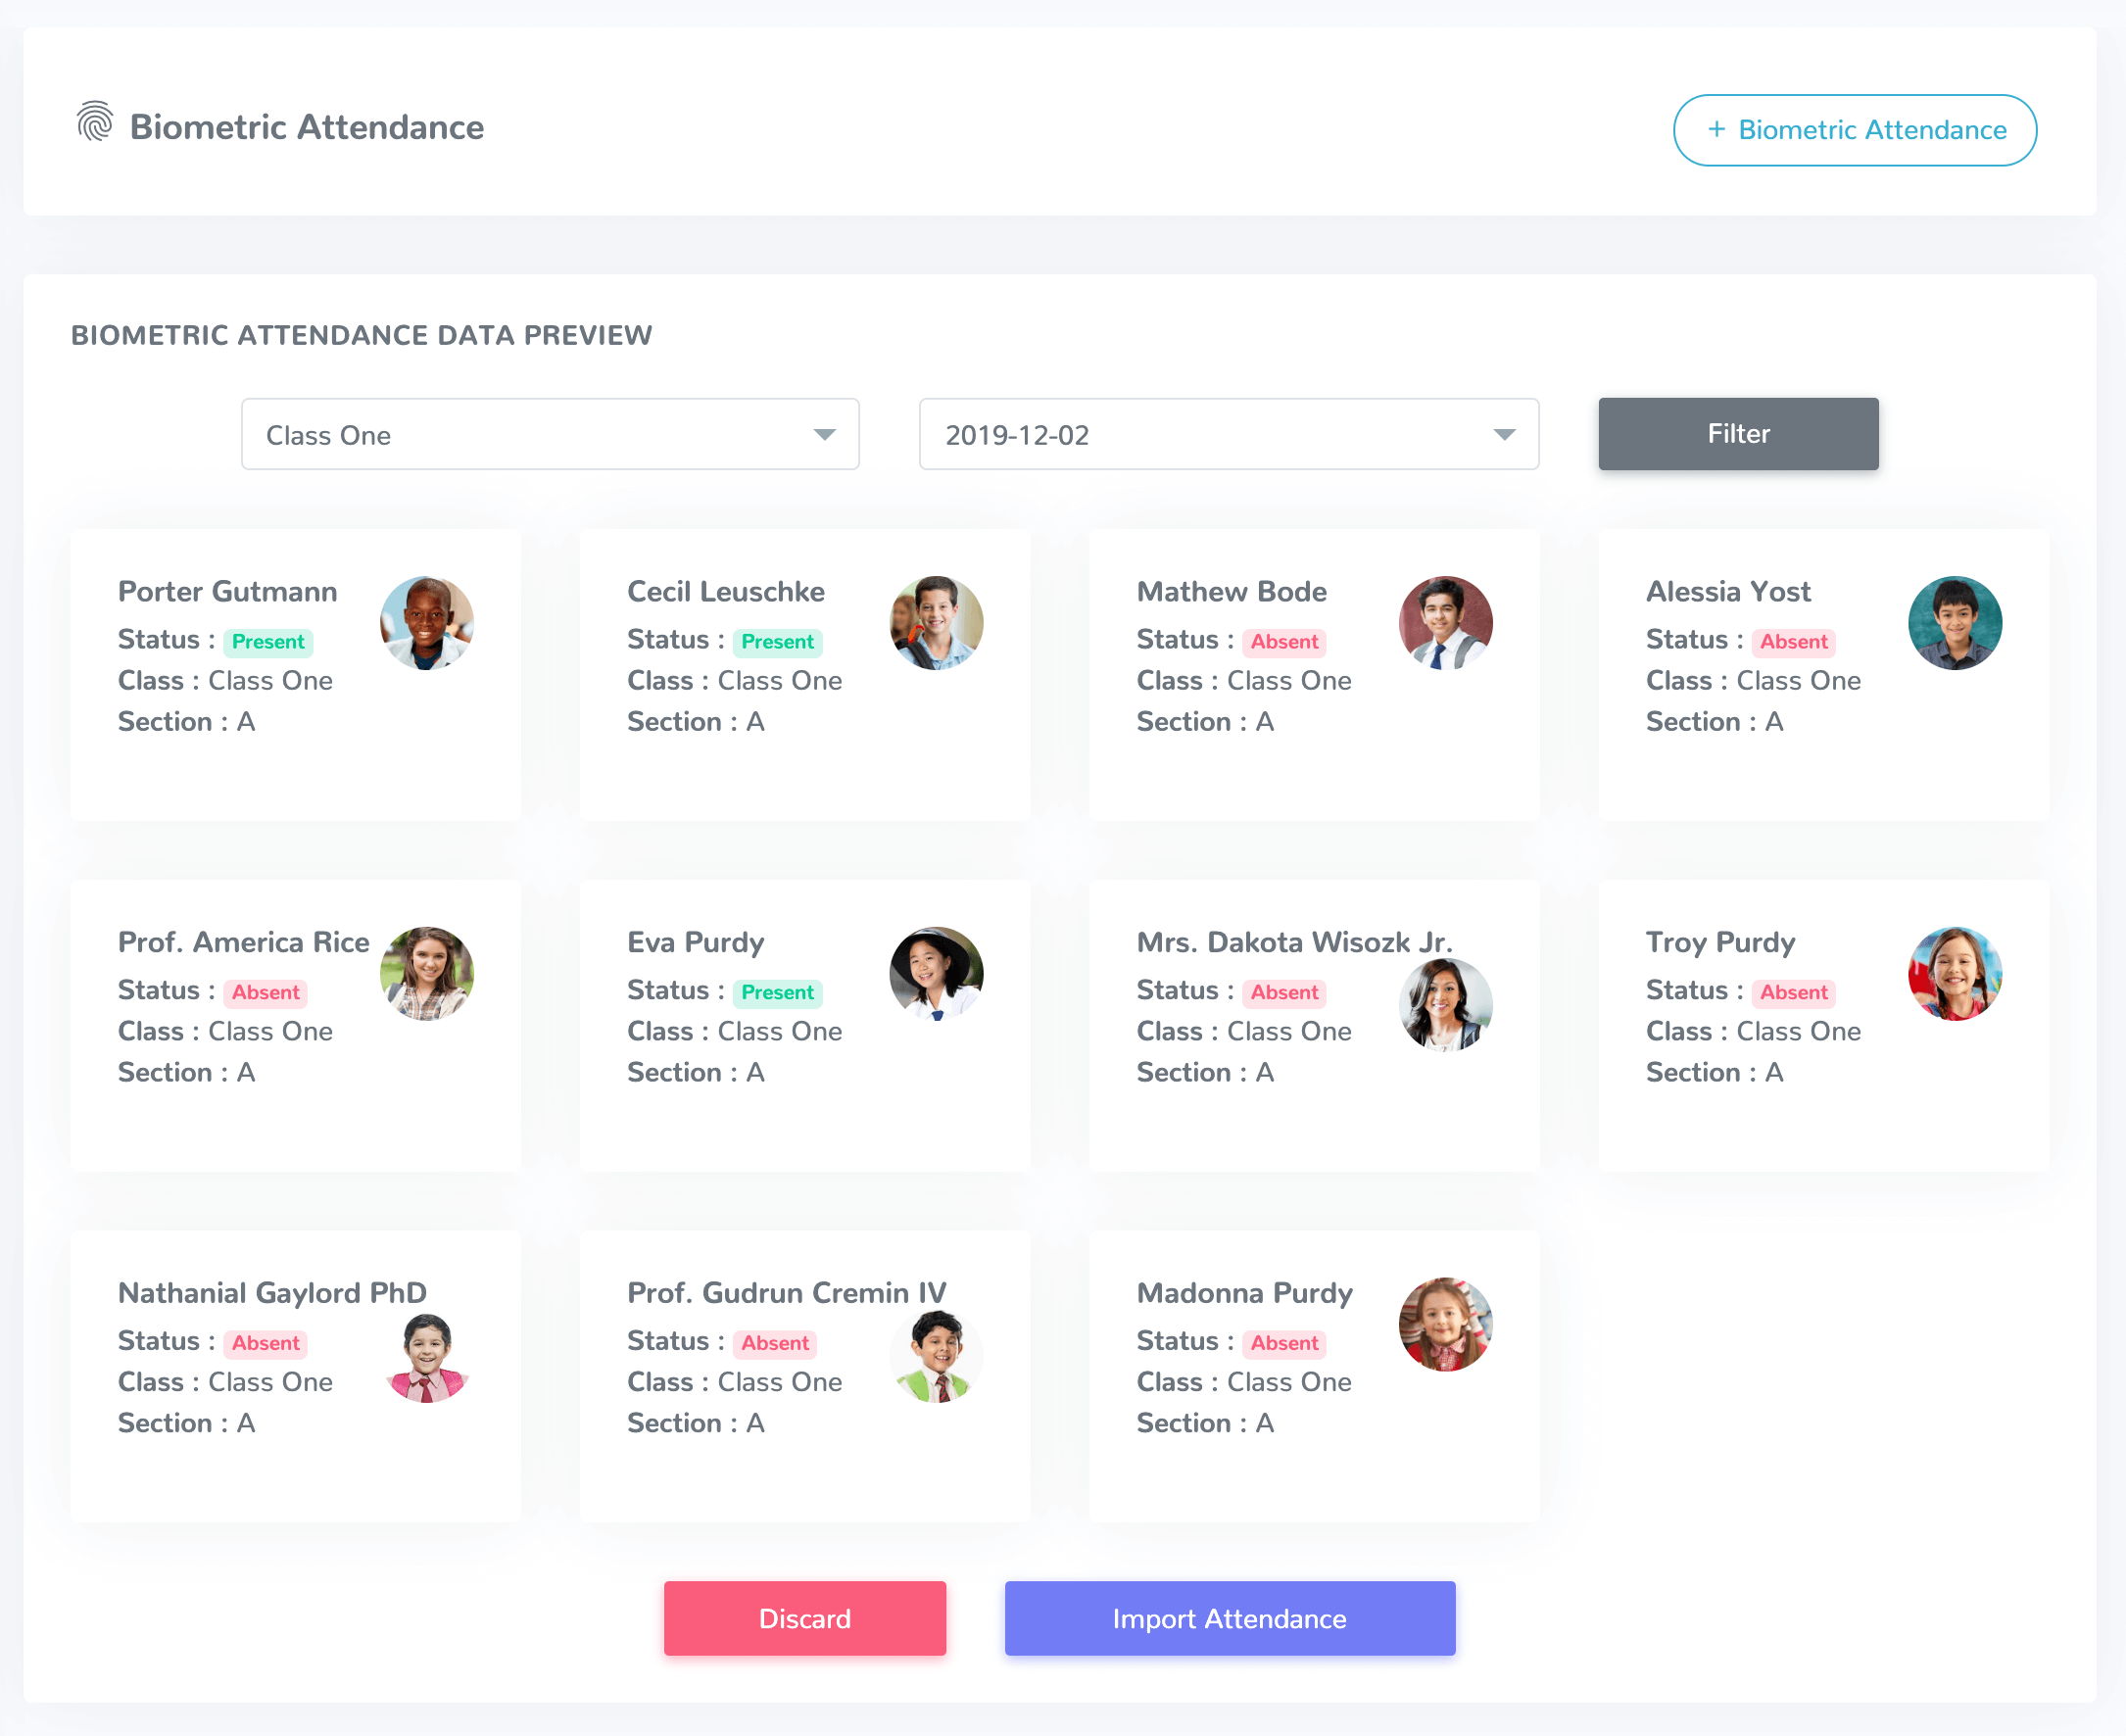Click Mrs. Dakota Wisozk Jr.'s avatar
The image size is (2126, 1736).
(x=1445, y=1005)
